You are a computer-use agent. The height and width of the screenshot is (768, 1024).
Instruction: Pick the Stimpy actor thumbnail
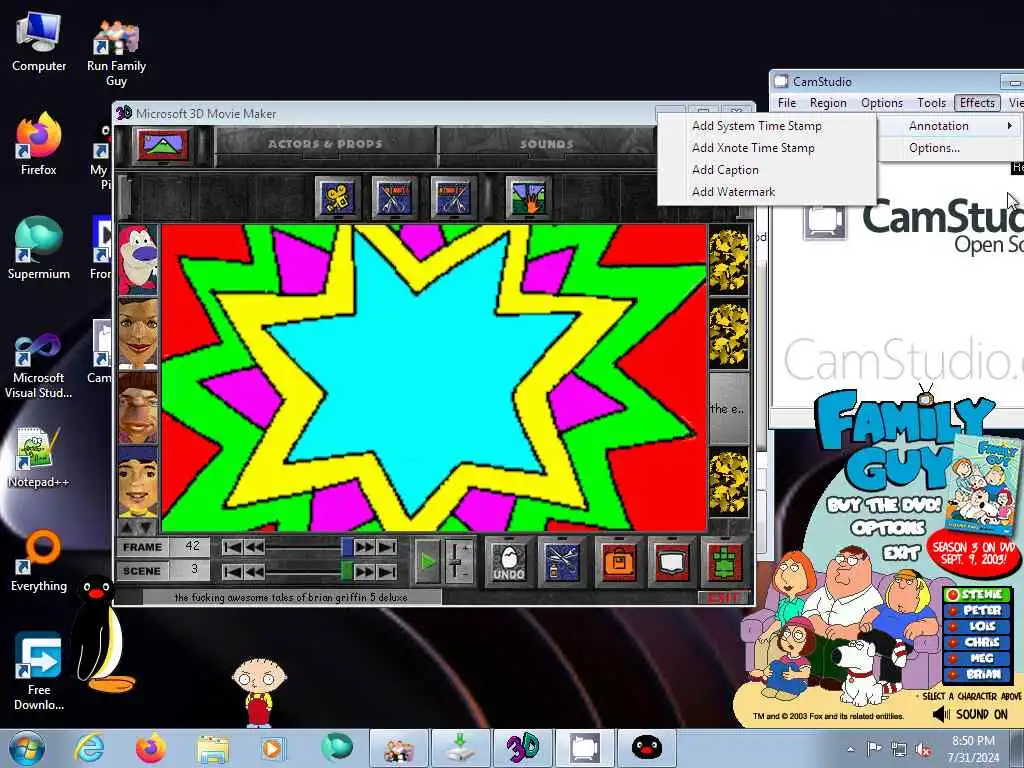click(x=138, y=261)
